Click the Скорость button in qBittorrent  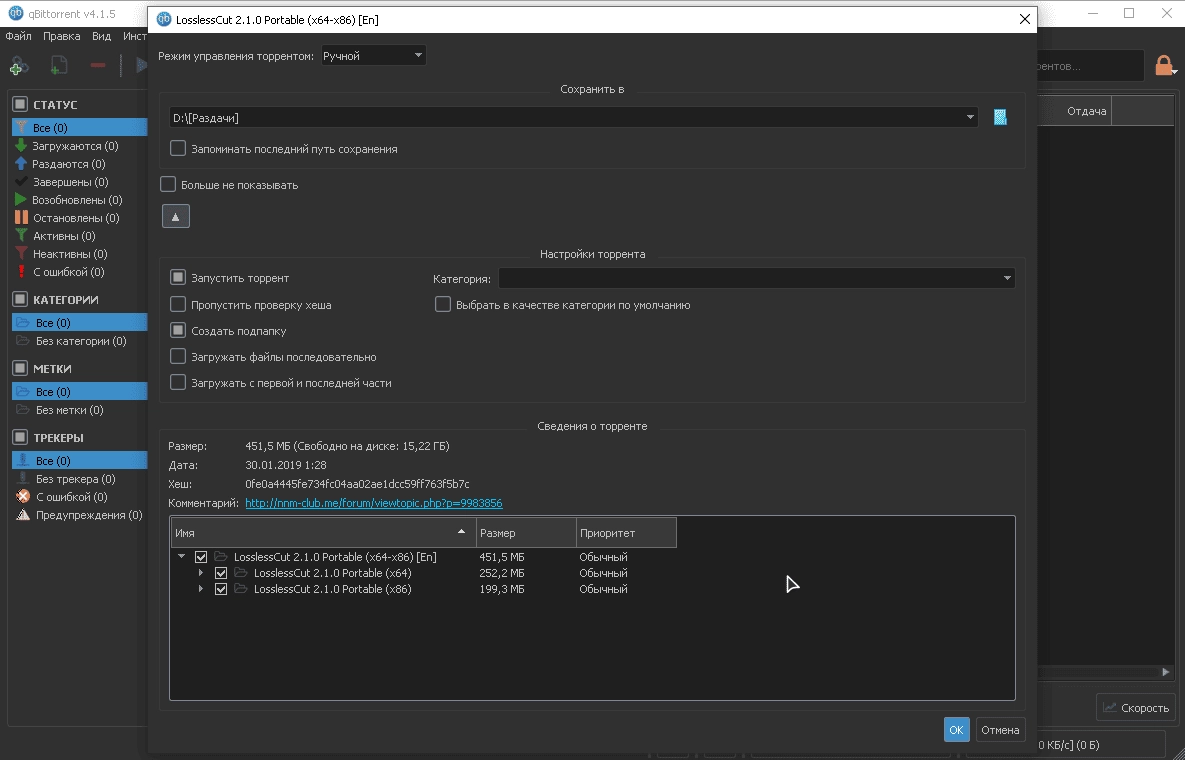1135,708
